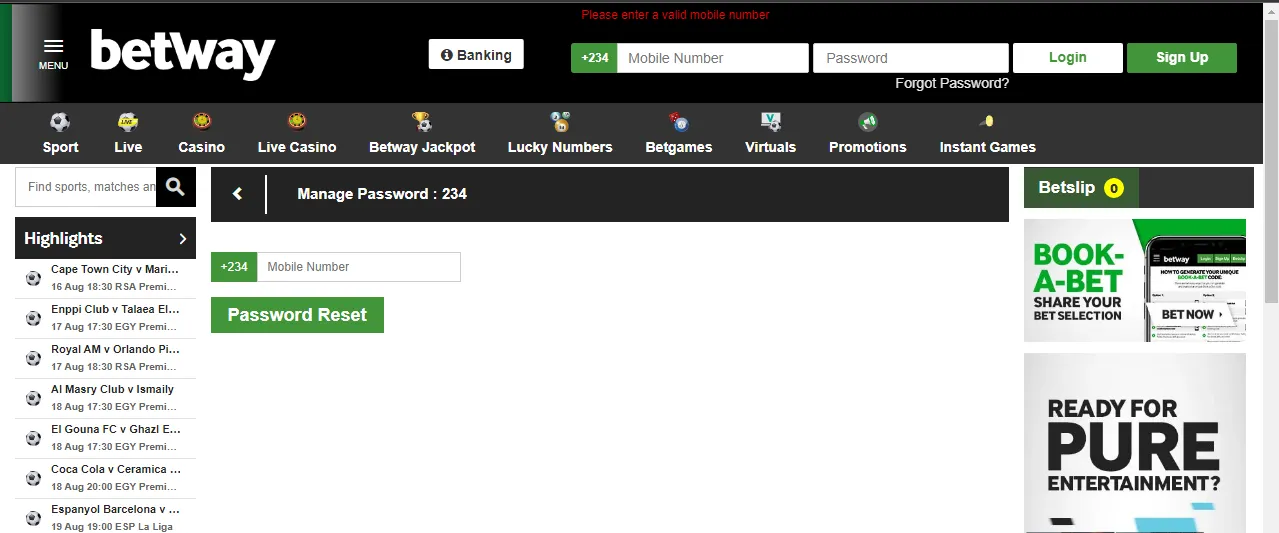Viewport: 1279px width, 533px height.
Task: Open the Sport menu label
Action: coord(60,147)
